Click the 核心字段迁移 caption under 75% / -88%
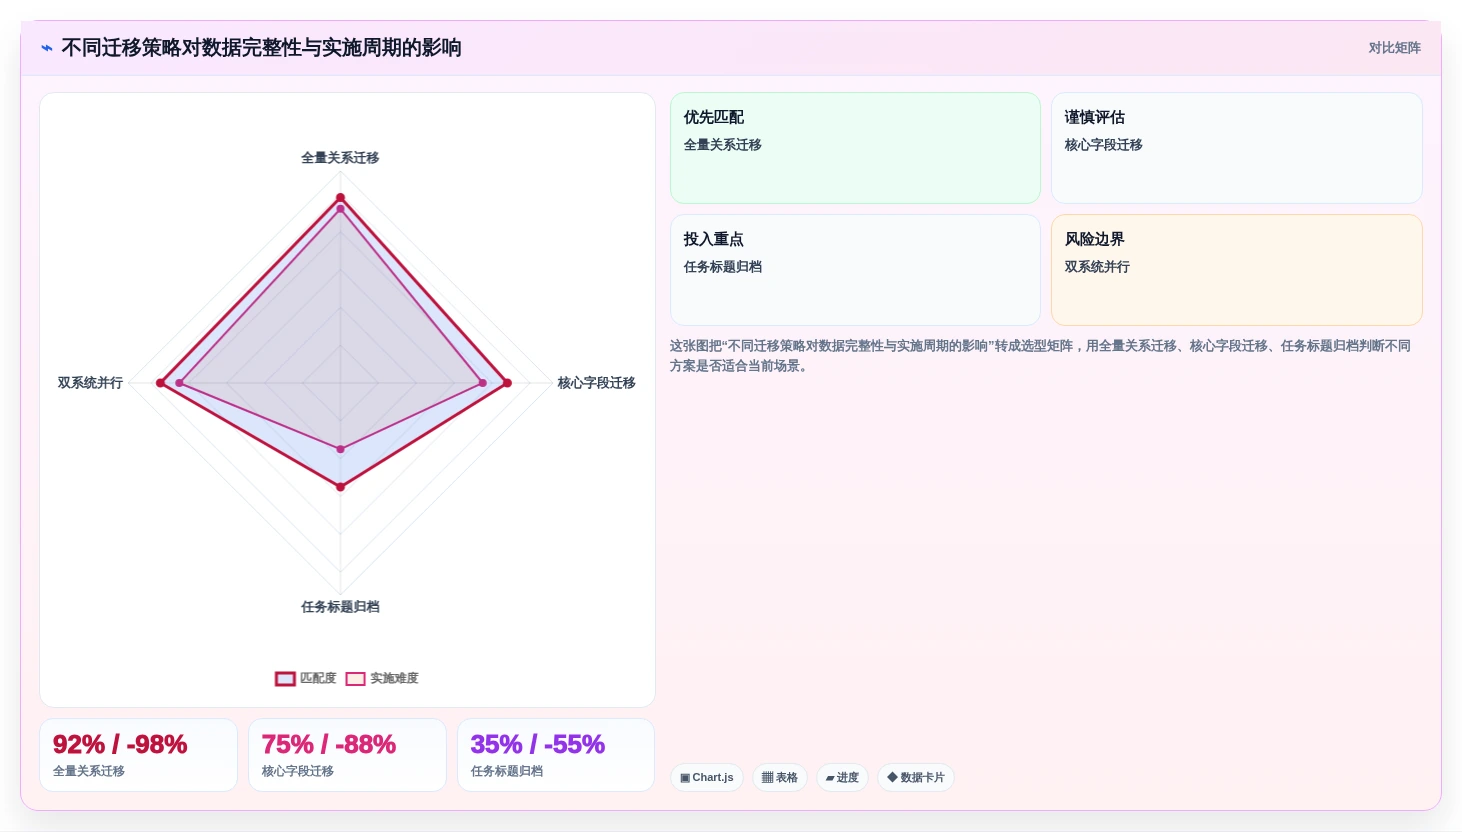 click(298, 771)
